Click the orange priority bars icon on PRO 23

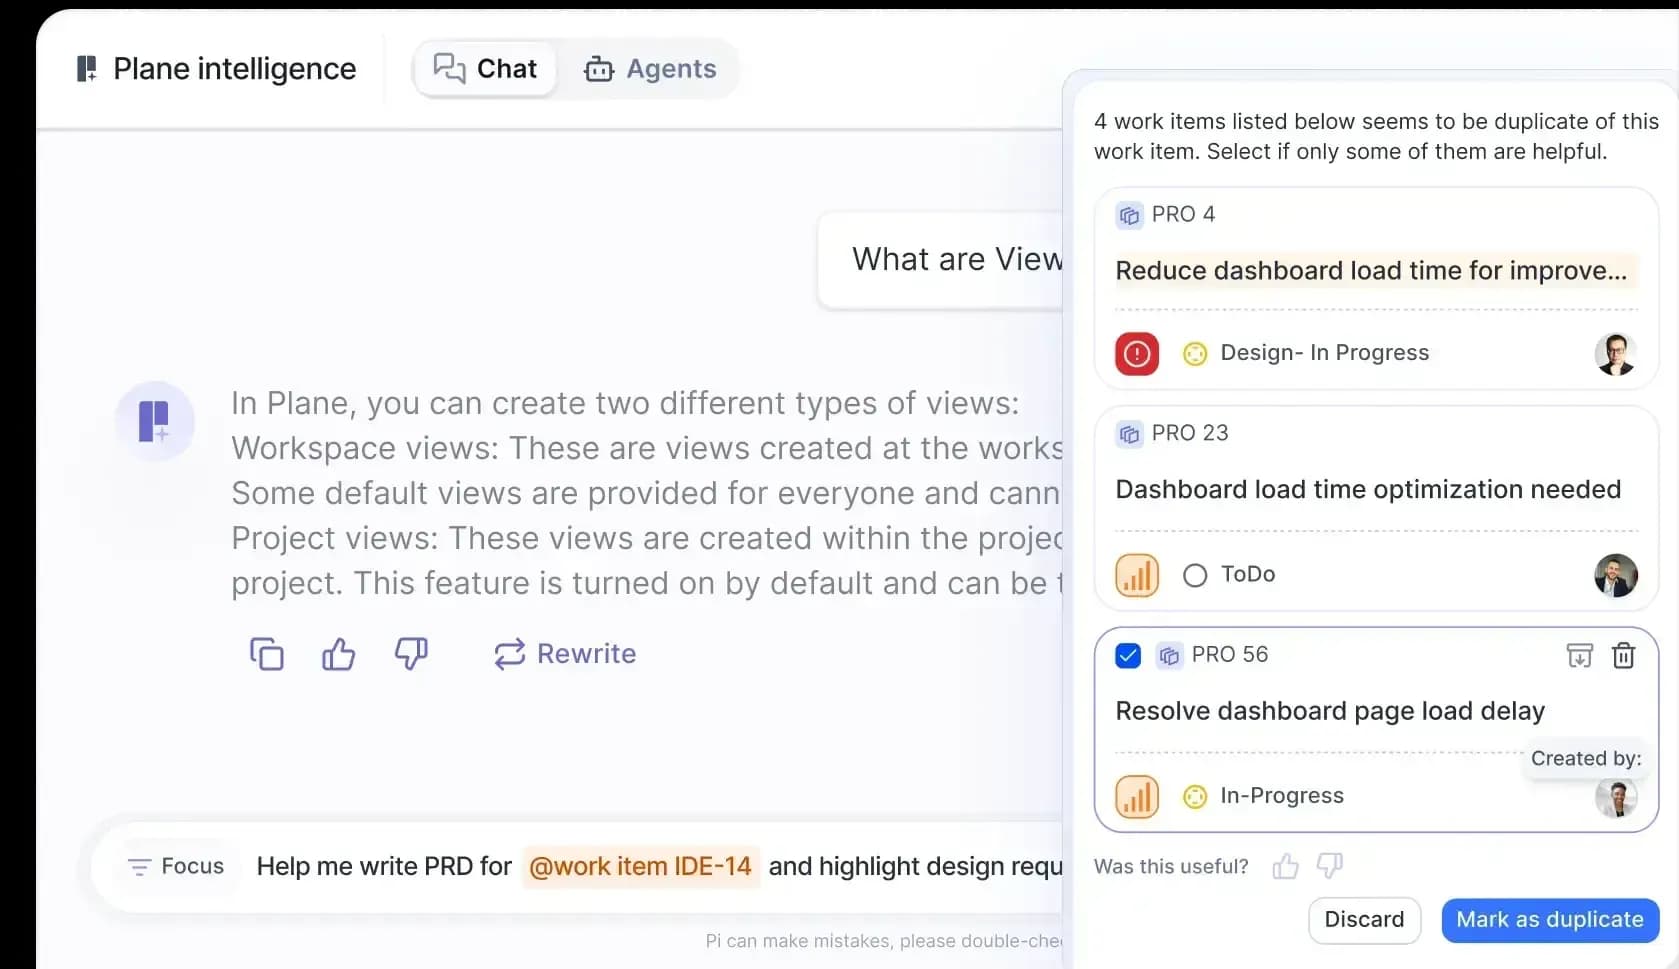pyautogui.click(x=1137, y=574)
